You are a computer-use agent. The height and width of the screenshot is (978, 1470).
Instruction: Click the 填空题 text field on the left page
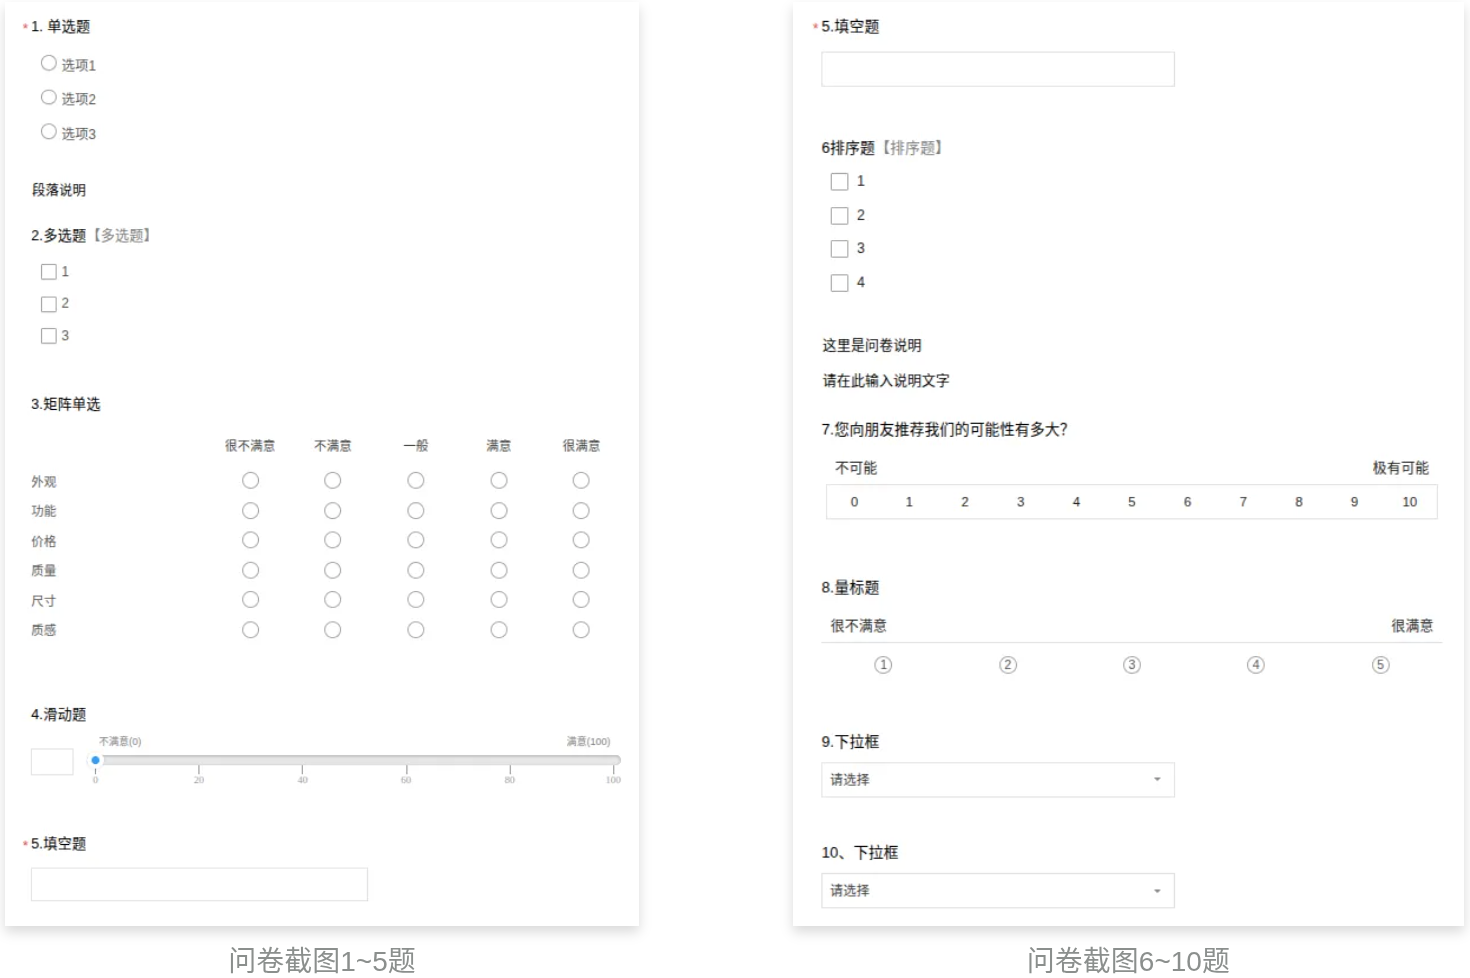[x=199, y=884]
